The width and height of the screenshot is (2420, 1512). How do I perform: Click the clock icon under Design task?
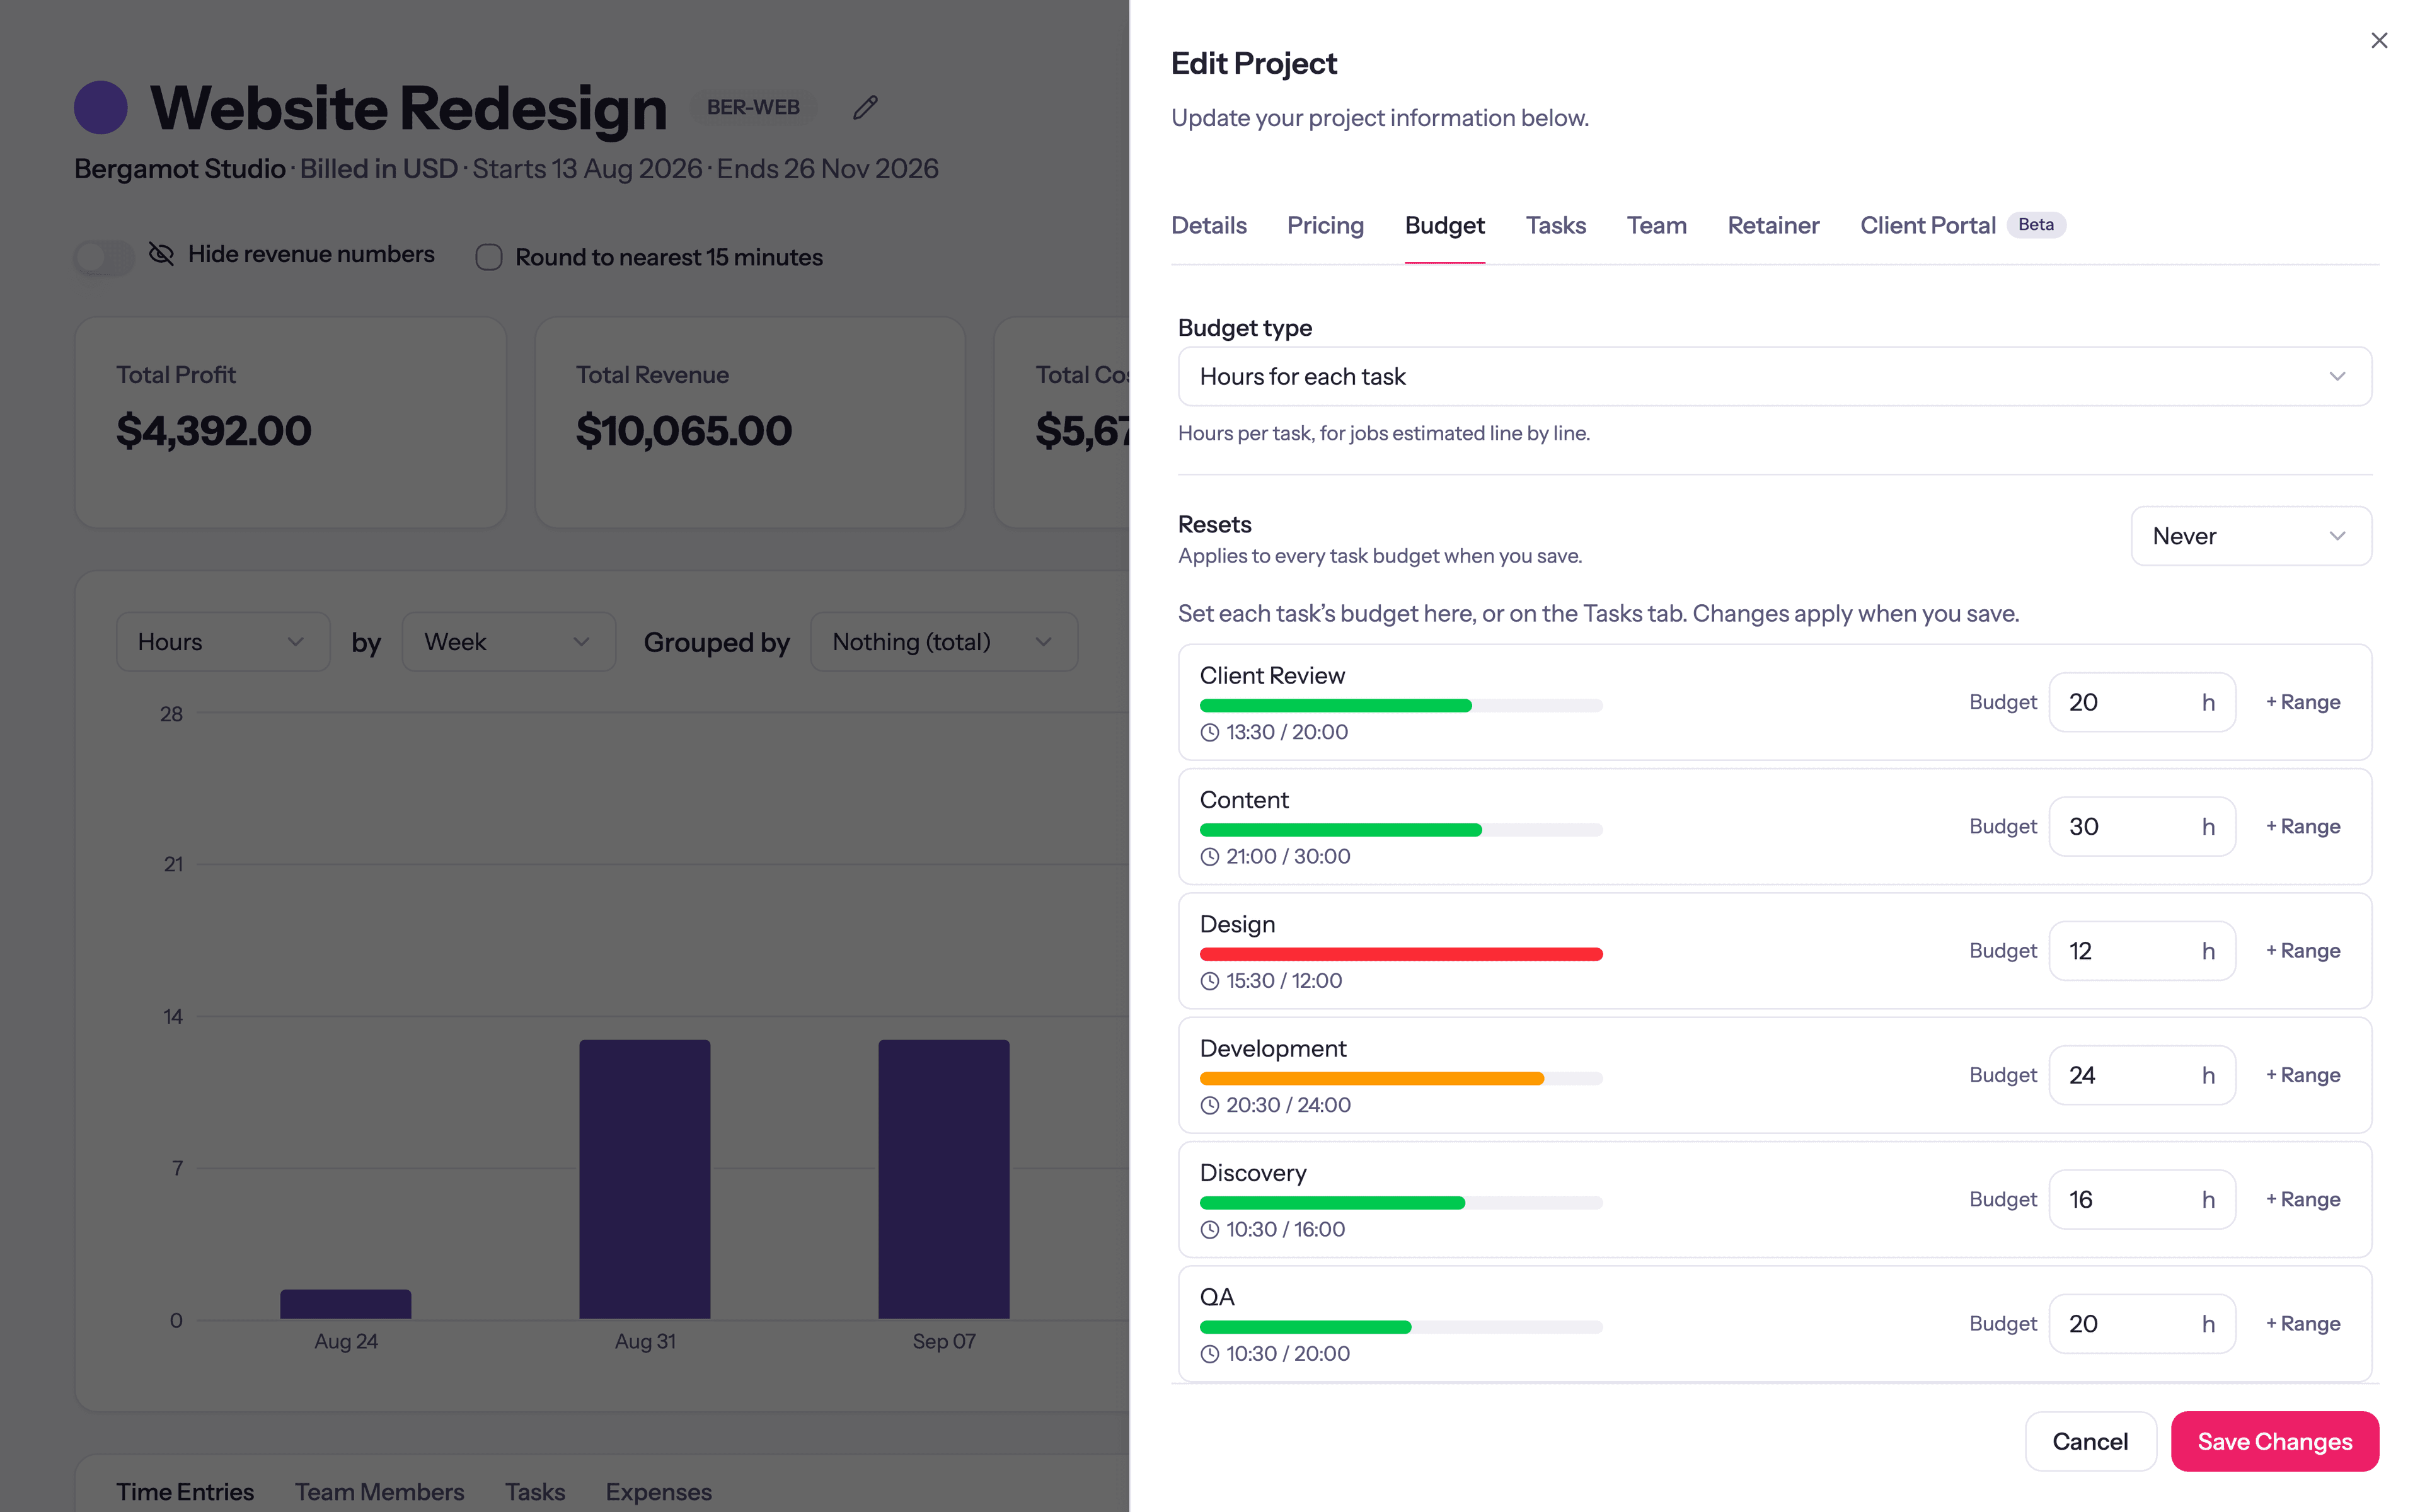pos(1210,981)
